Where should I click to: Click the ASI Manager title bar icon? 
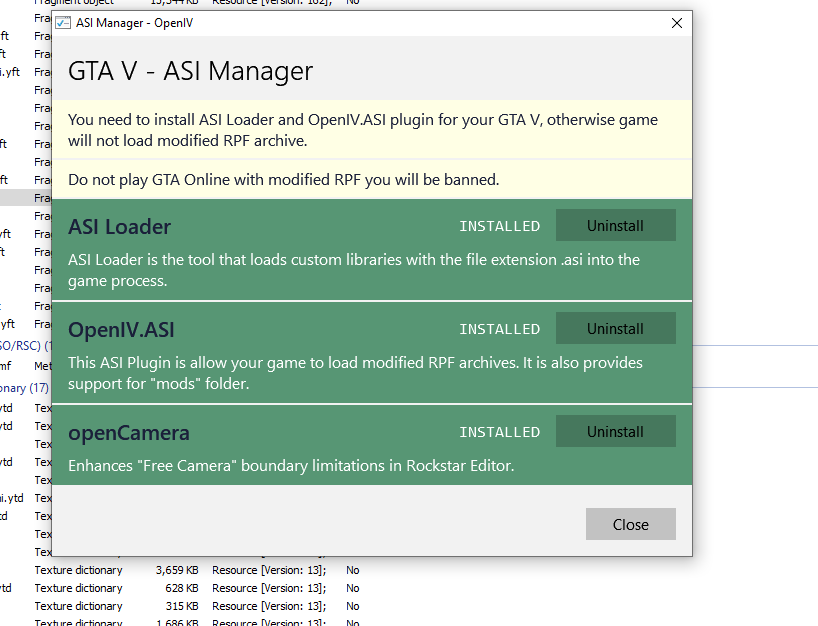[63, 23]
